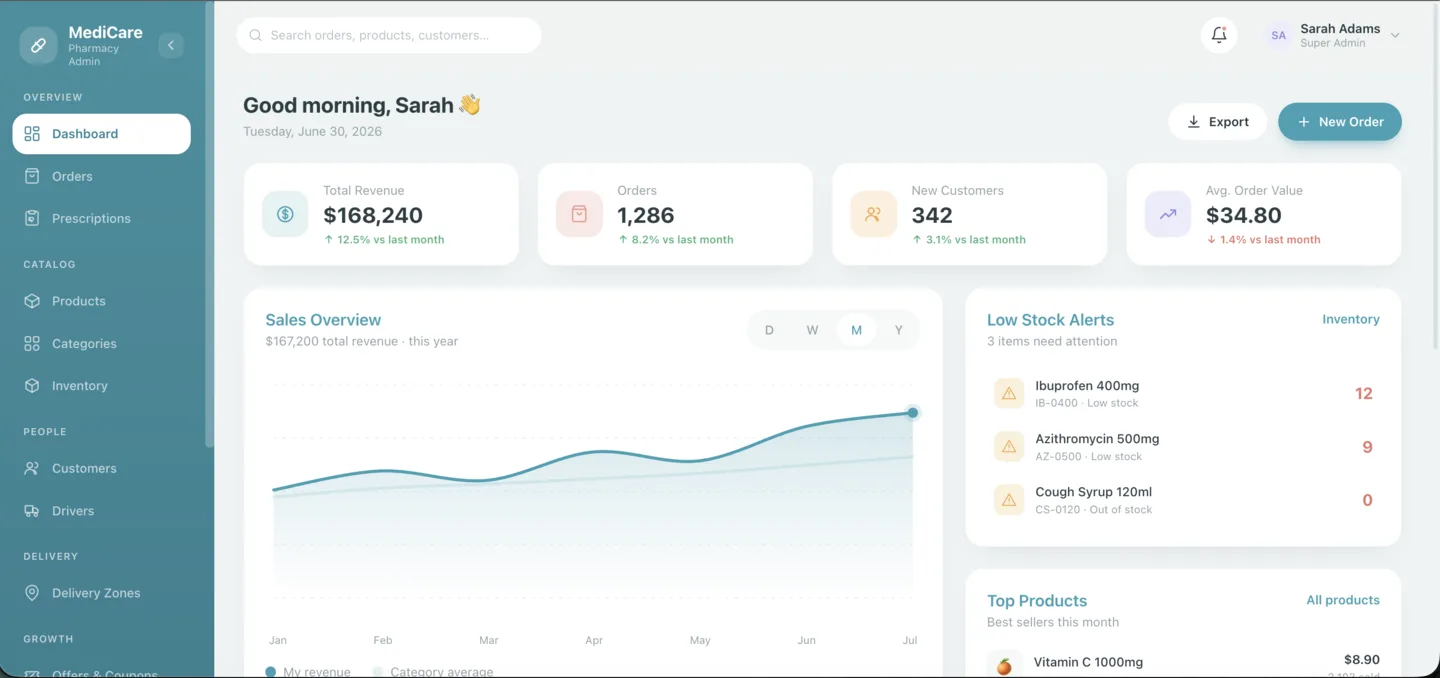Image resolution: width=1440 pixels, height=678 pixels.
Task: Click the $168,240 total revenue value
Action: click(373, 215)
